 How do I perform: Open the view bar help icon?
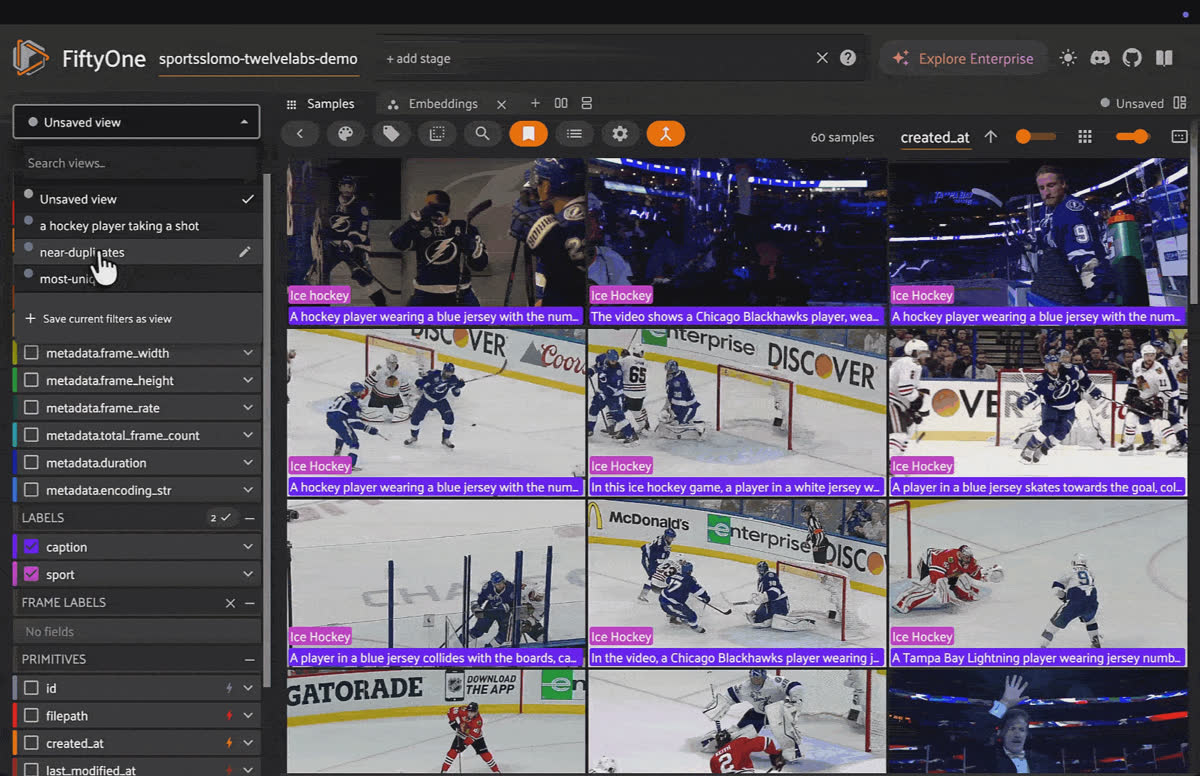(x=848, y=58)
